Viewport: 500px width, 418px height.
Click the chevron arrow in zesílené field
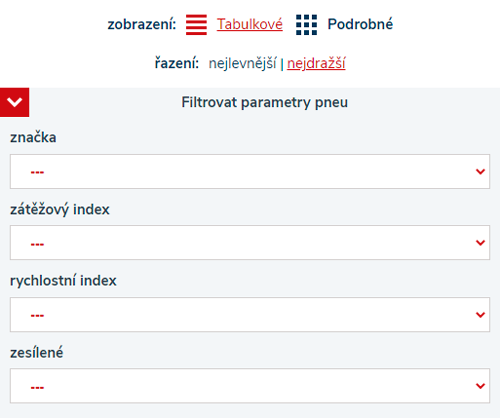tap(480, 386)
